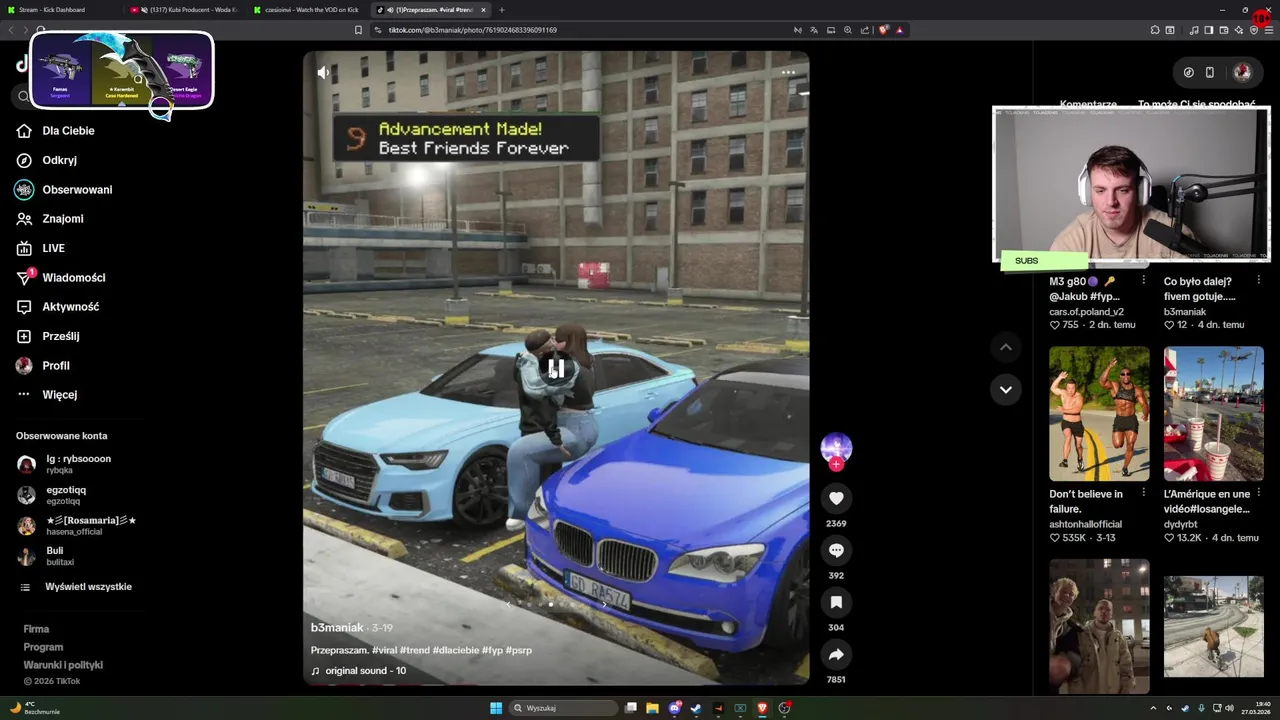The width and height of the screenshot is (1280, 720).
Task: Pause the video using center pause button
Action: click(x=556, y=368)
